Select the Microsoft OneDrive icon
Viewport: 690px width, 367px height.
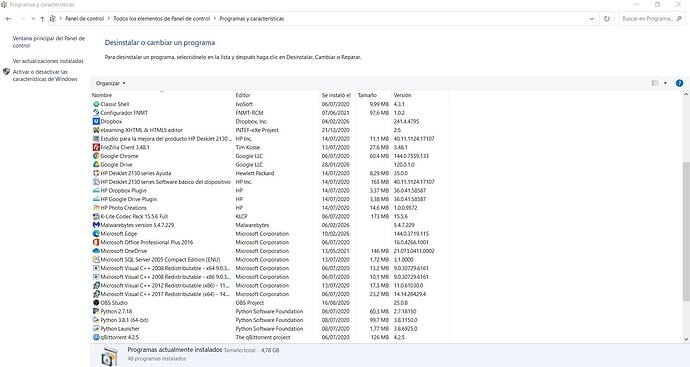tap(96, 251)
